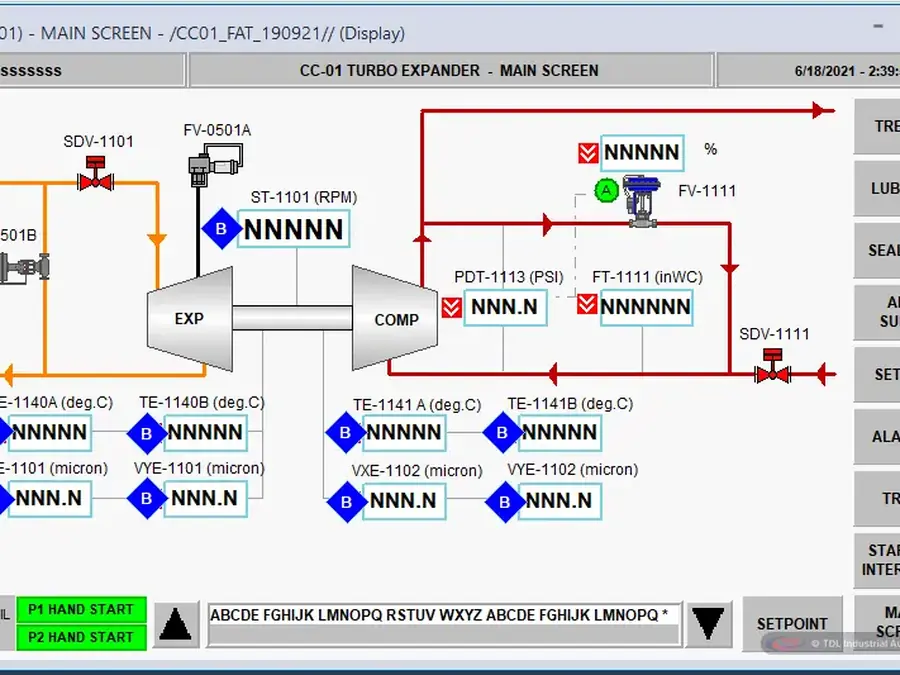Click the up arrow message scroll button
The height and width of the screenshot is (675, 900).
[x=176, y=624]
